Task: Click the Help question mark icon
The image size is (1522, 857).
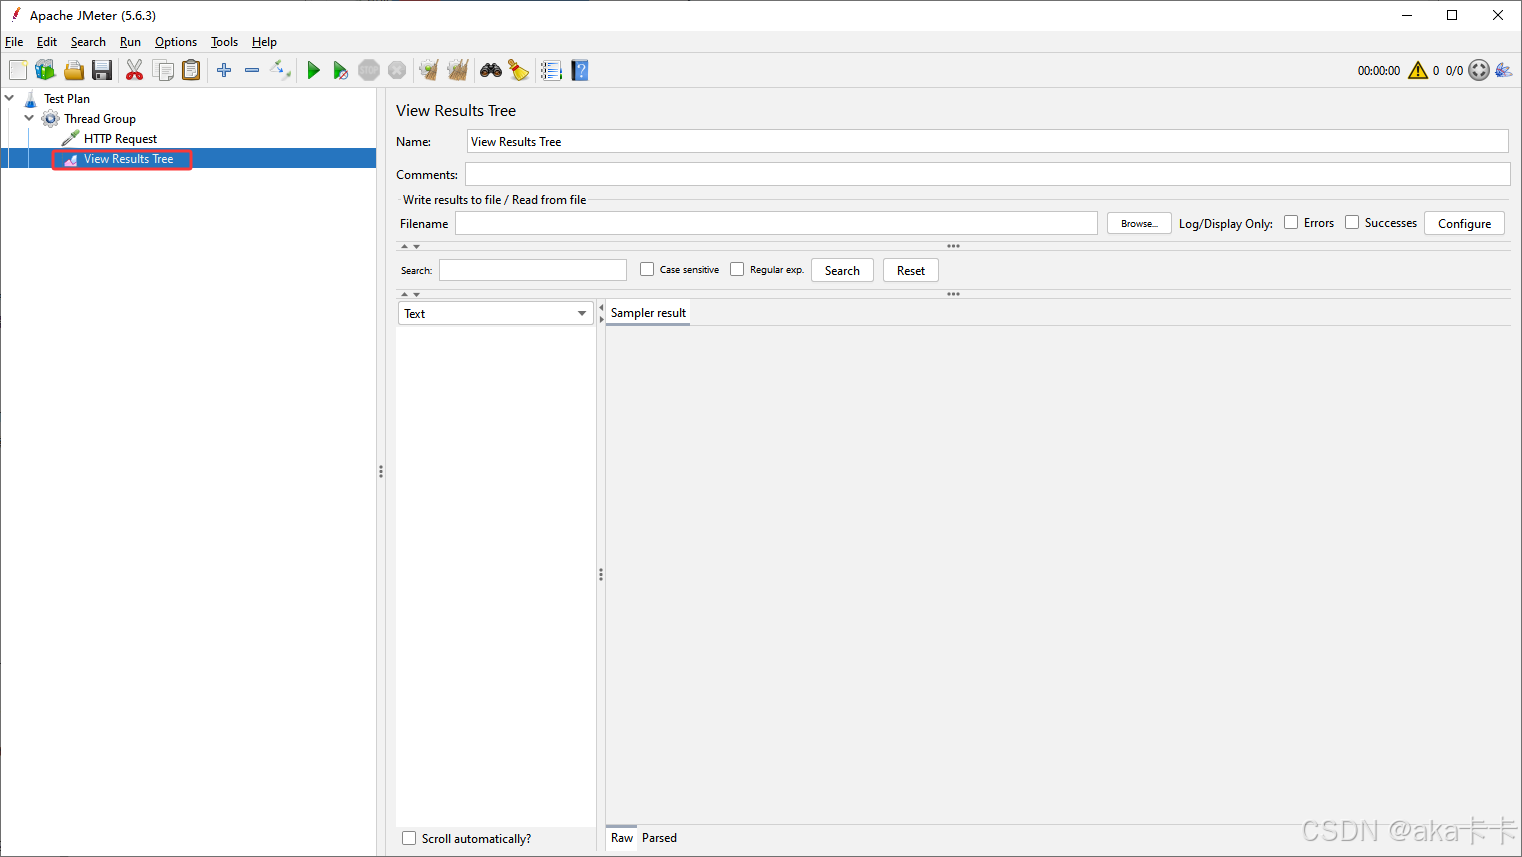Action: (580, 70)
